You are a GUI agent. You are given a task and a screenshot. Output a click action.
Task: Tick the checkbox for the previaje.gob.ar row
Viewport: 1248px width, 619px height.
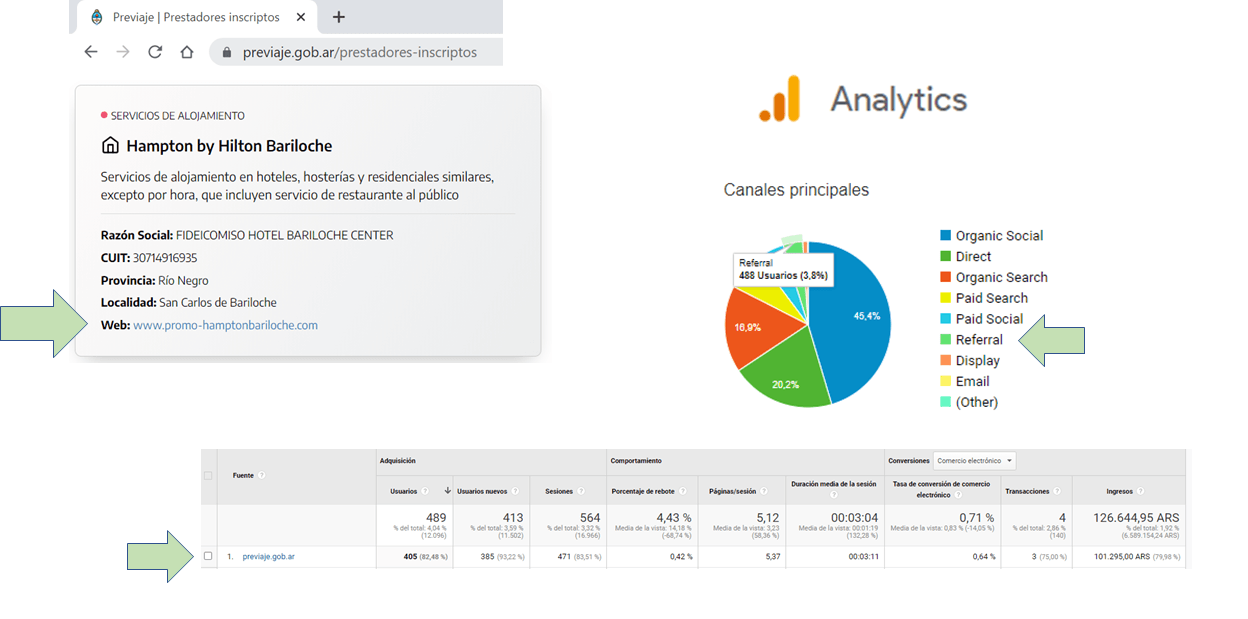208,556
